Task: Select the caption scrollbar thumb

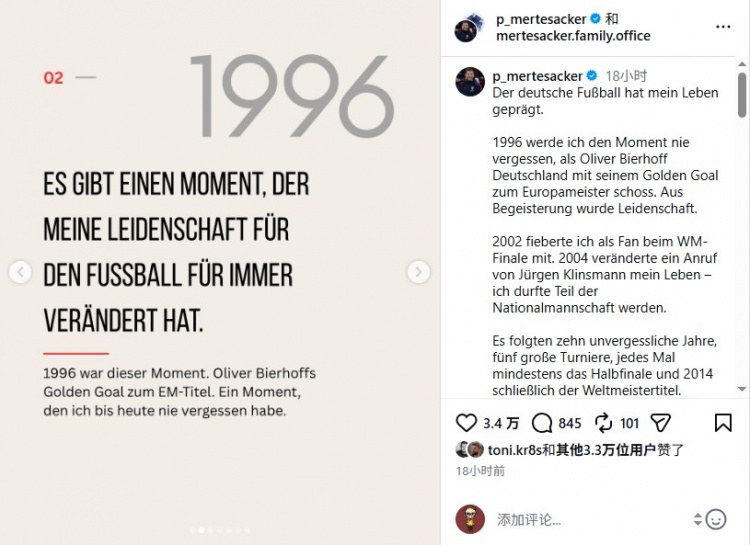Action: (742, 95)
